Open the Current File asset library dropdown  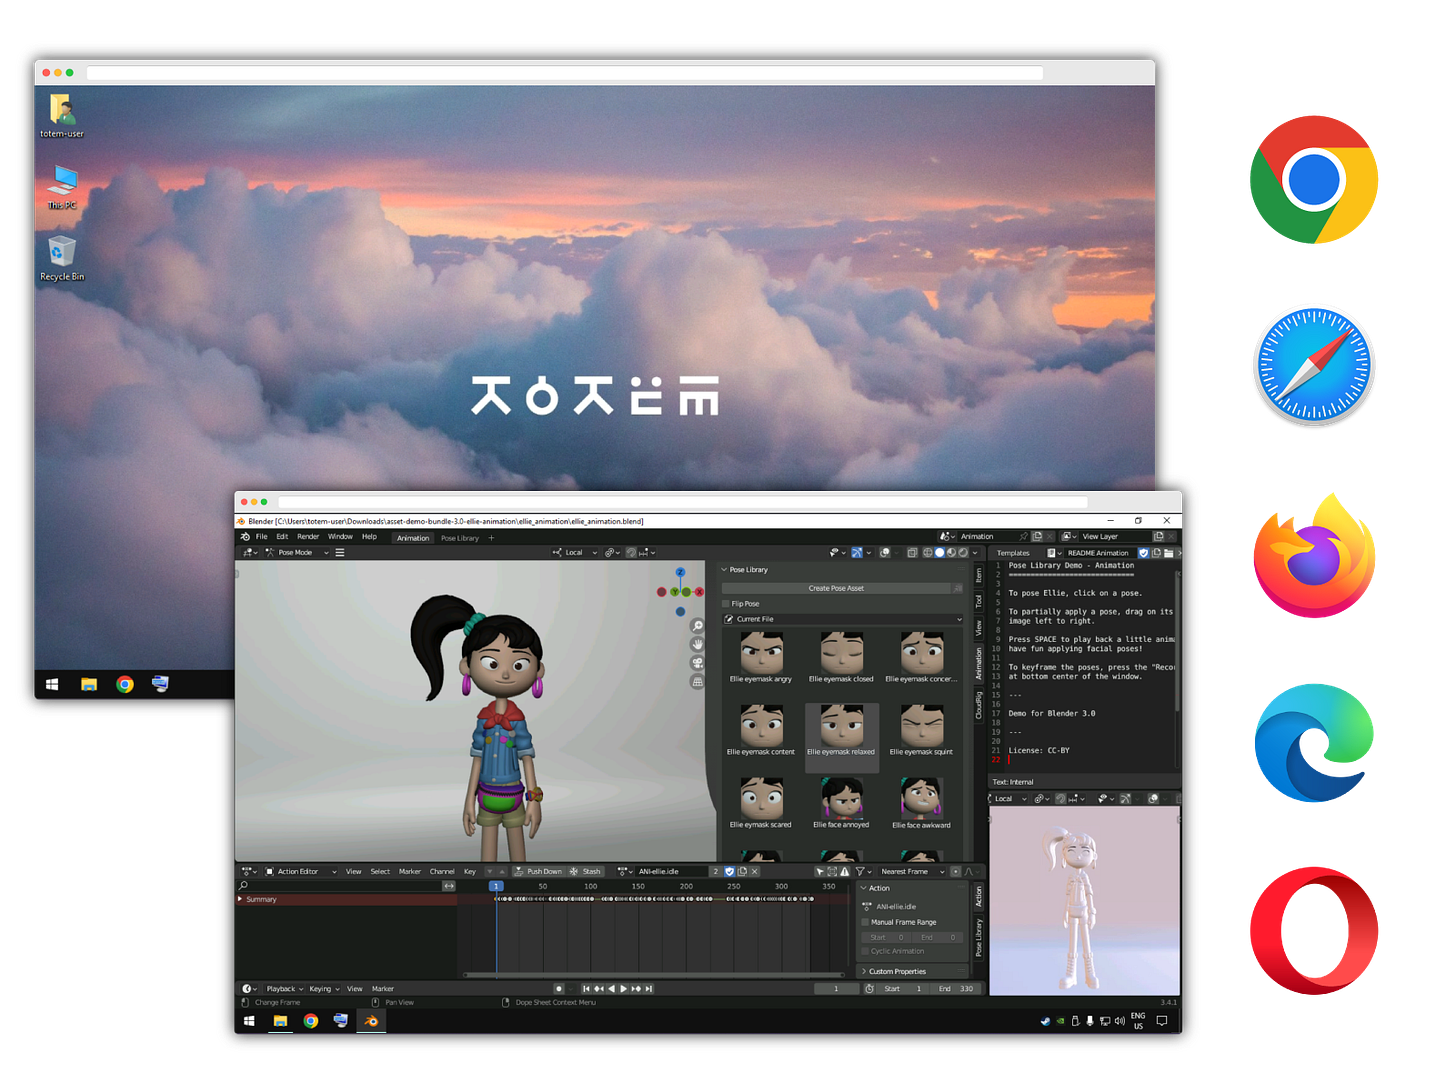(843, 619)
